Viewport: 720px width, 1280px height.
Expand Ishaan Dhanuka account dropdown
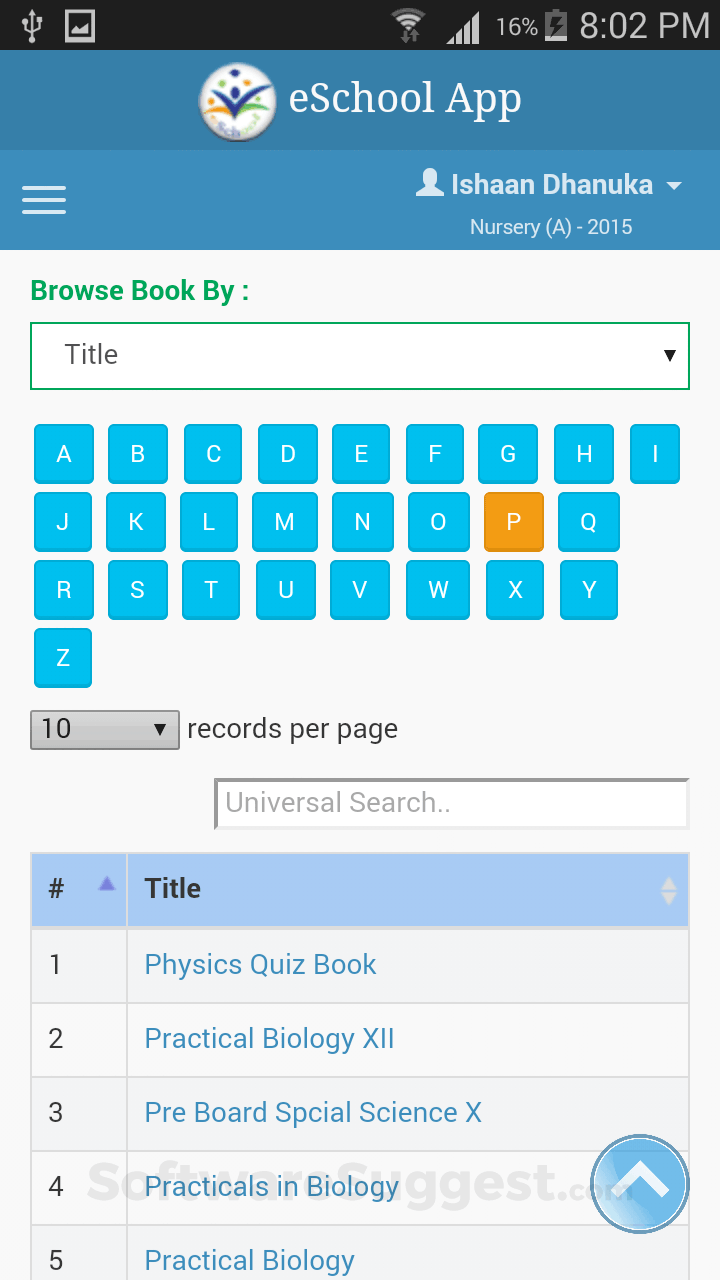coord(674,186)
